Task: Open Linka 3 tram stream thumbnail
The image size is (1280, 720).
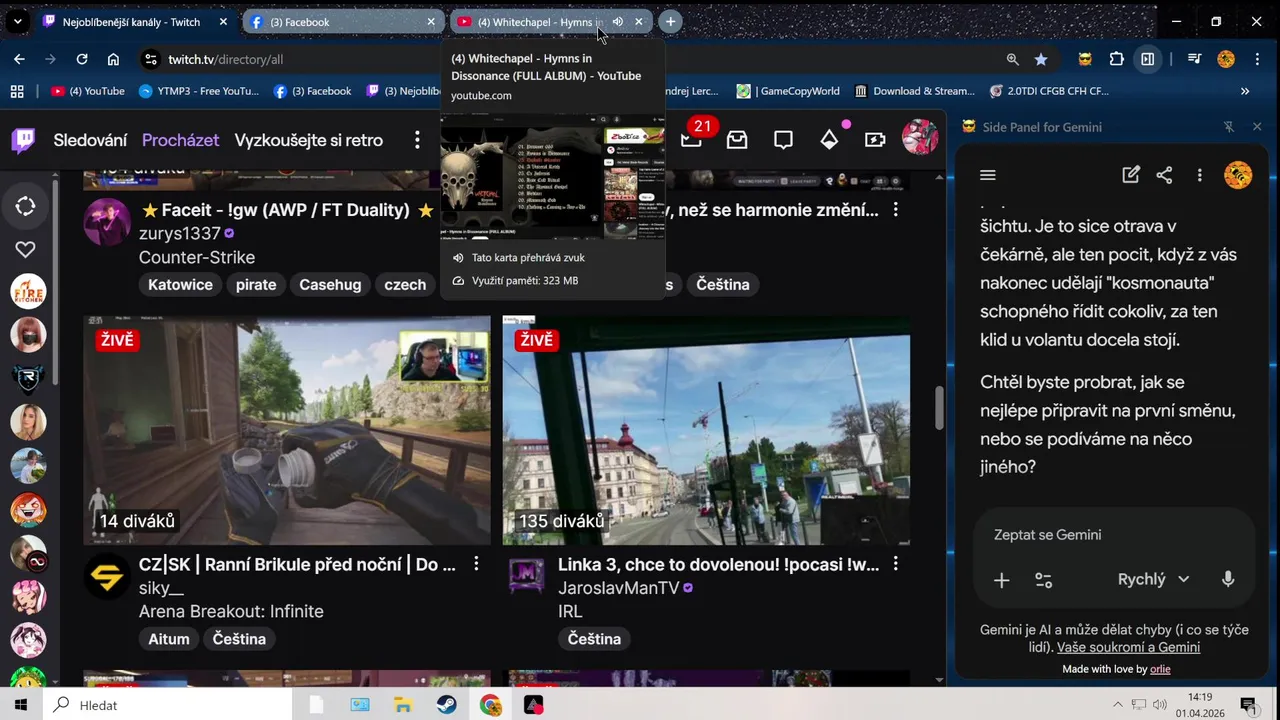Action: pos(706,430)
